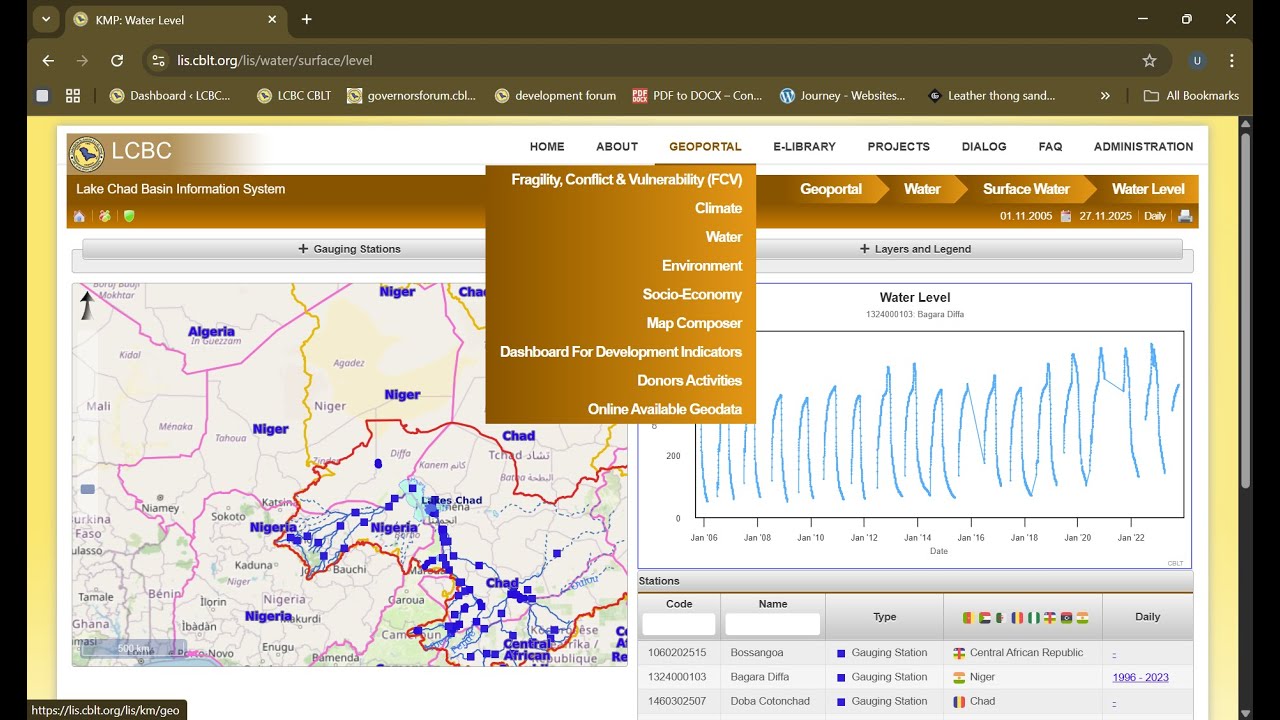1280x720 pixels.
Task: Reload the page in Chrome
Action: [x=117, y=60]
